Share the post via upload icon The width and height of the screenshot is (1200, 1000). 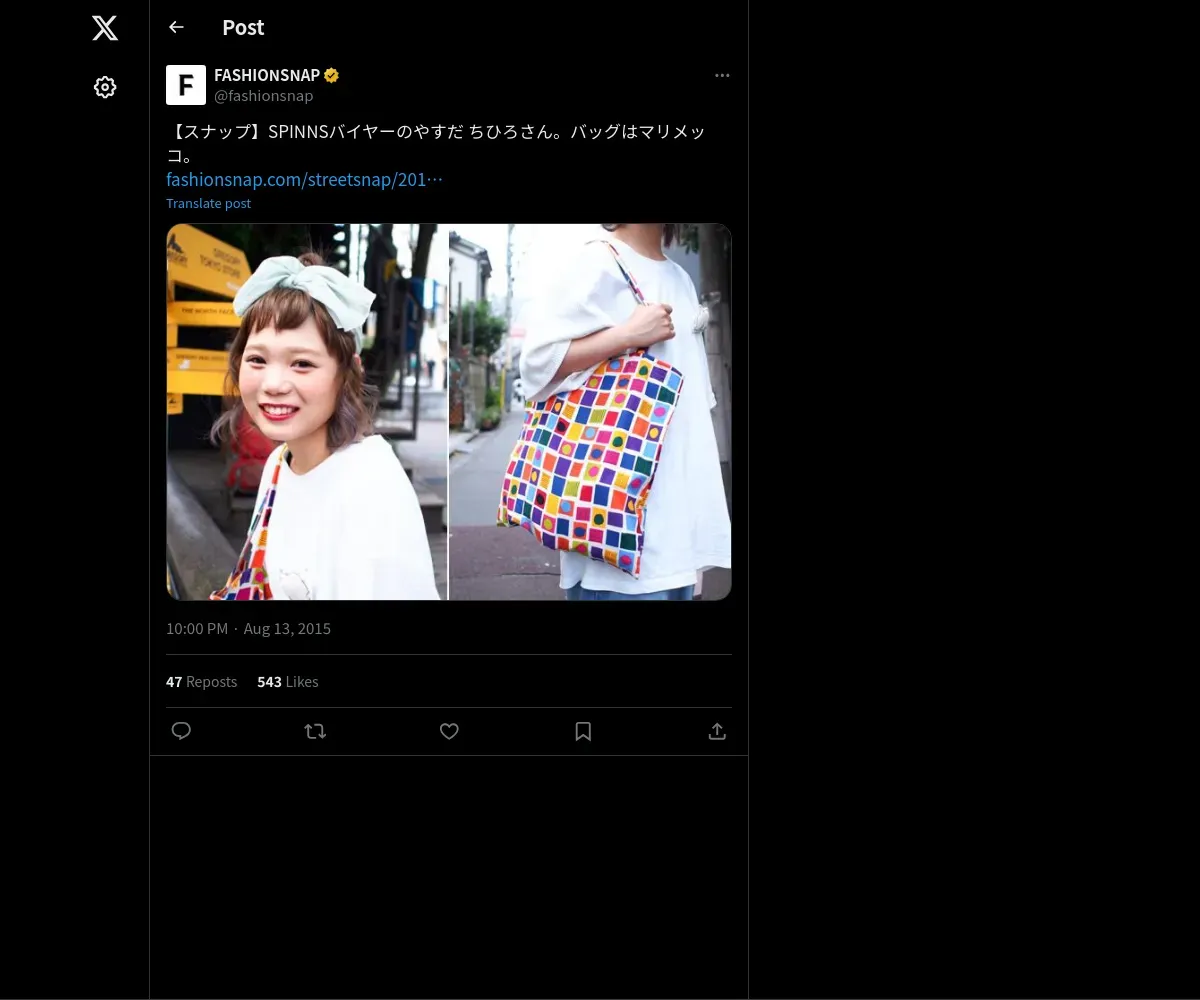(717, 731)
